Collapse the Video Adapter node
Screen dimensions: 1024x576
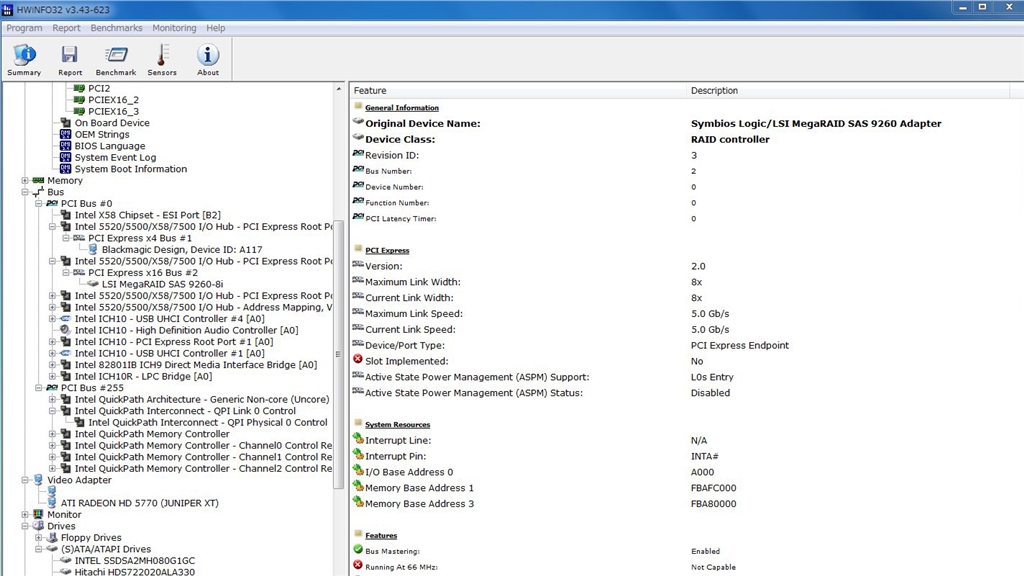tap(25, 480)
